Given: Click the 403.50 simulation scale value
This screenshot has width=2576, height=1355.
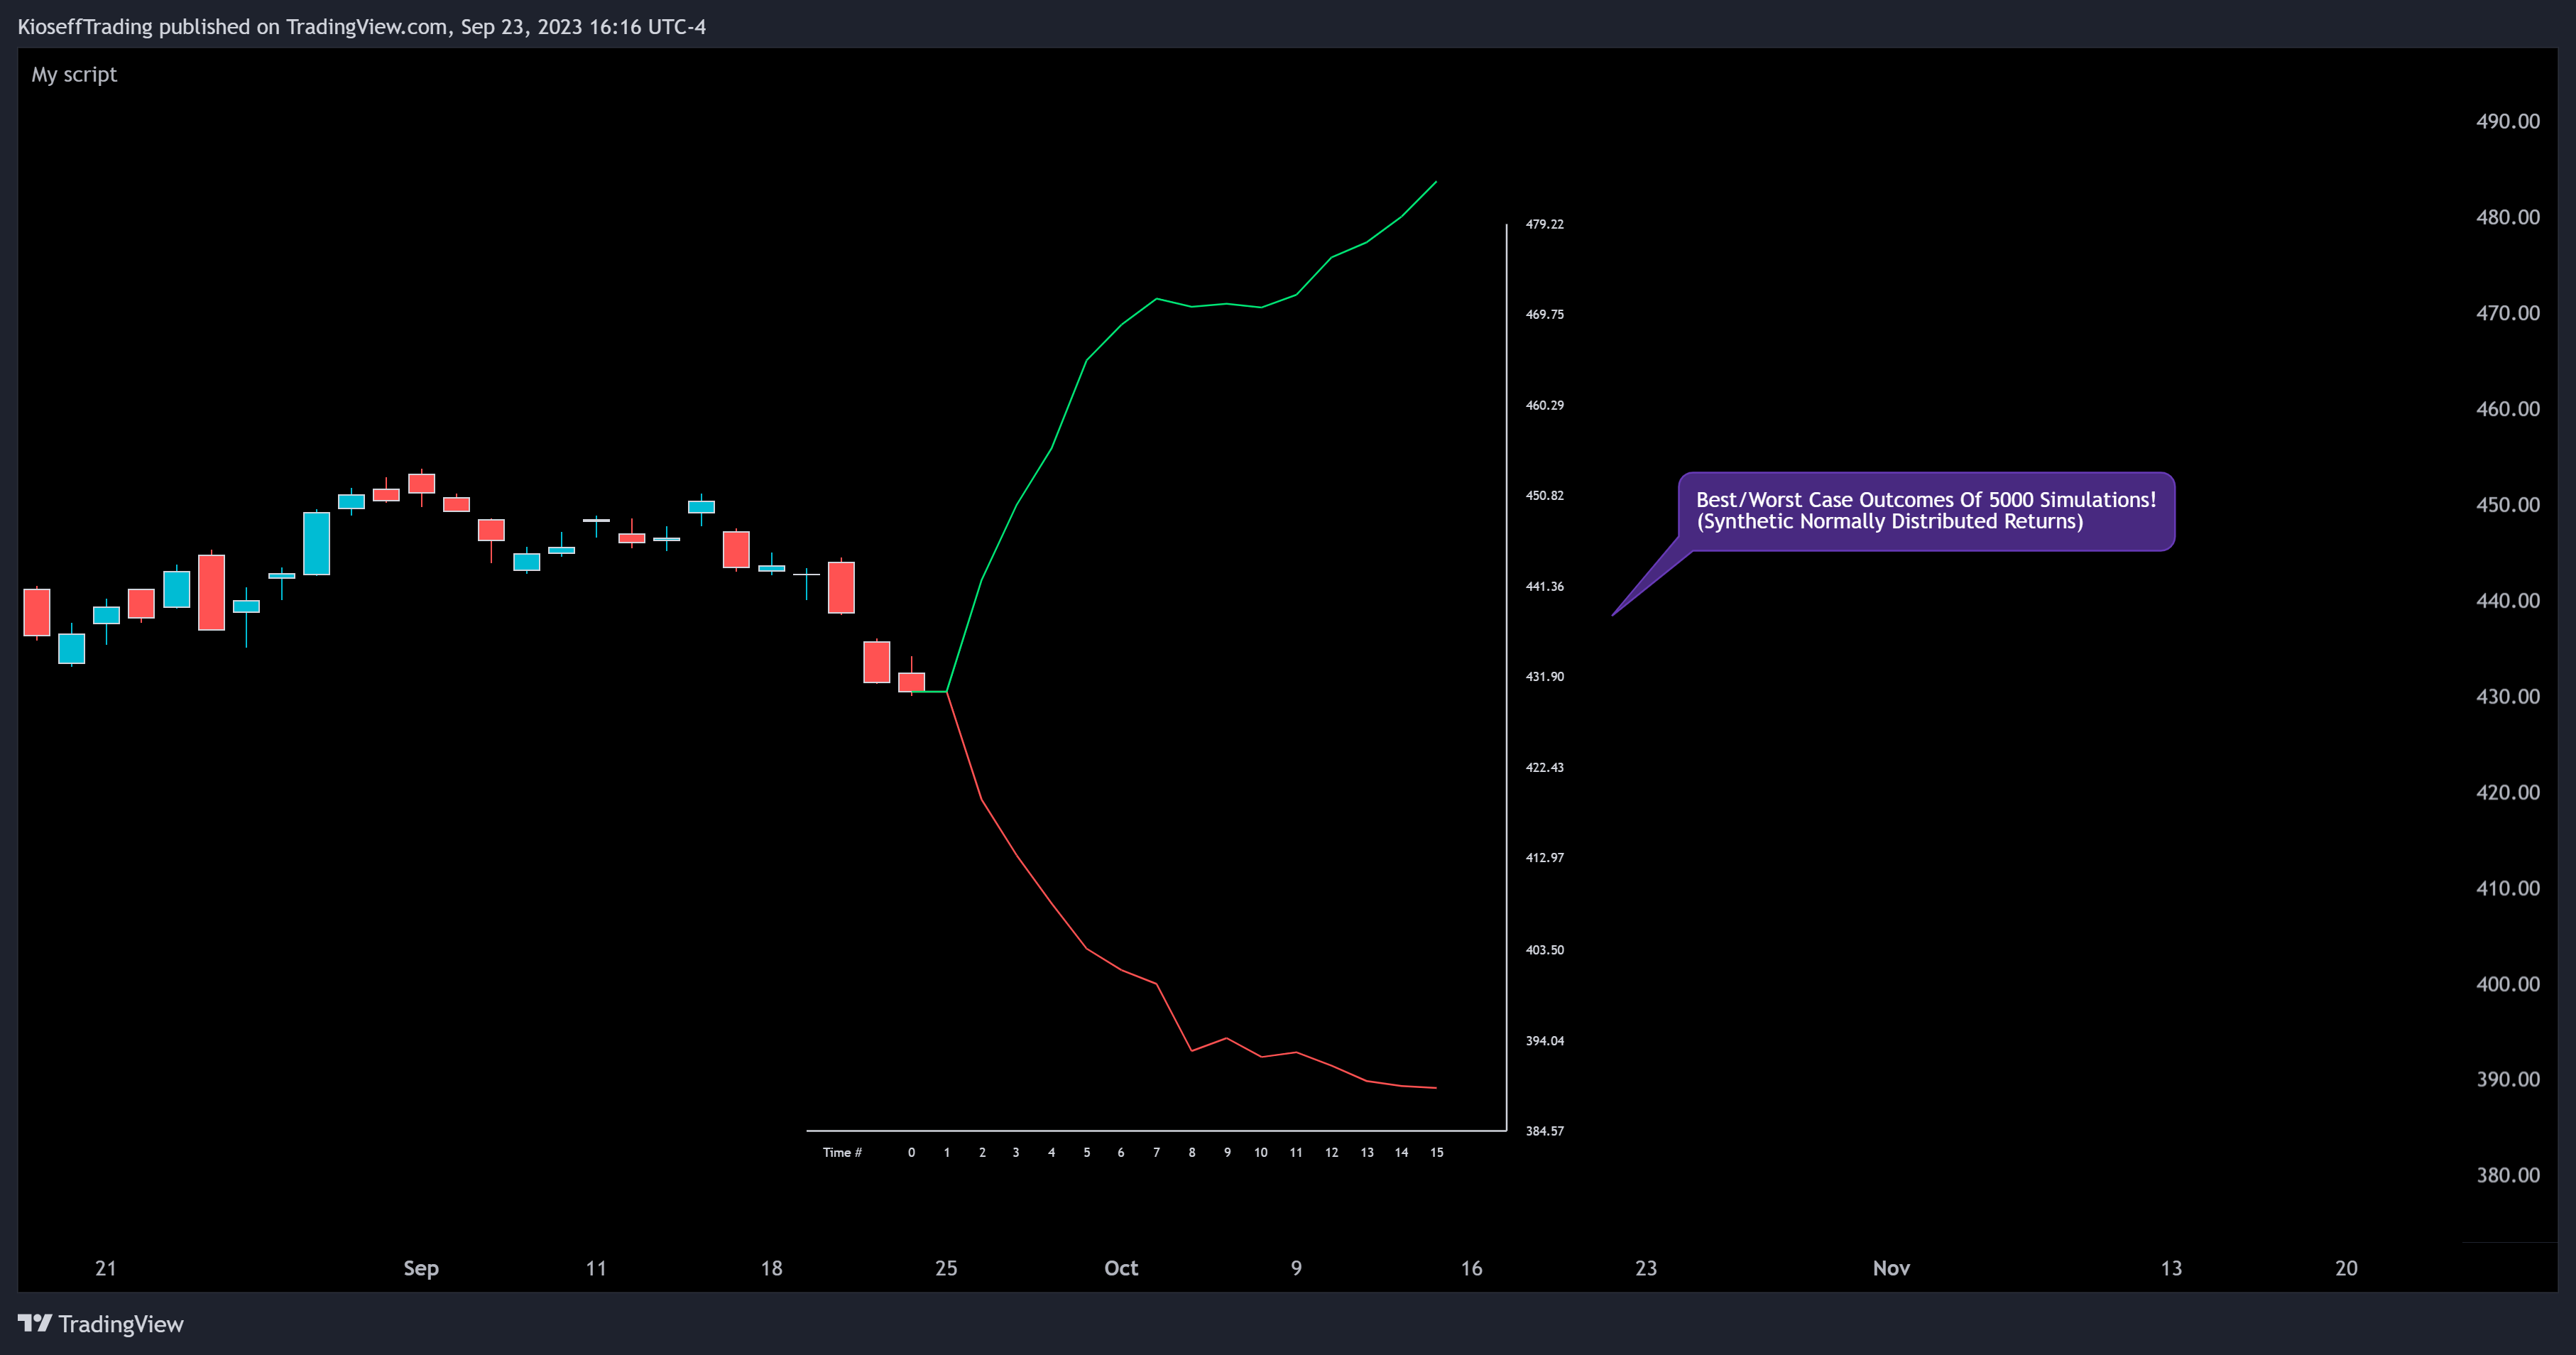Looking at the screenshot, I should click(x=1545, y=950).
